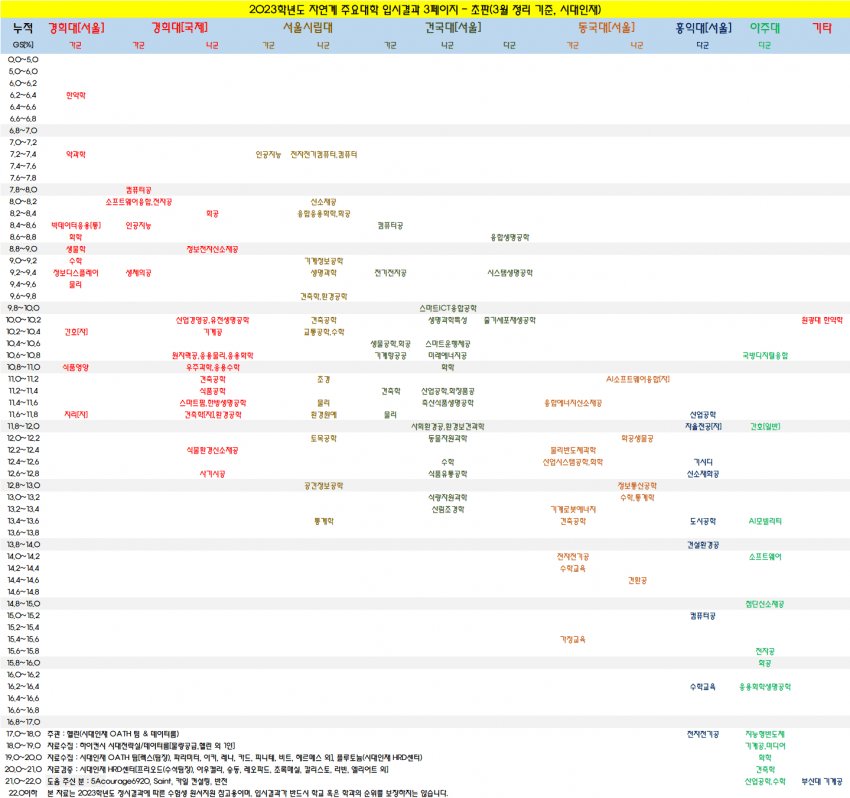Click the '6.2~6.4' row label

coord(23,95)
